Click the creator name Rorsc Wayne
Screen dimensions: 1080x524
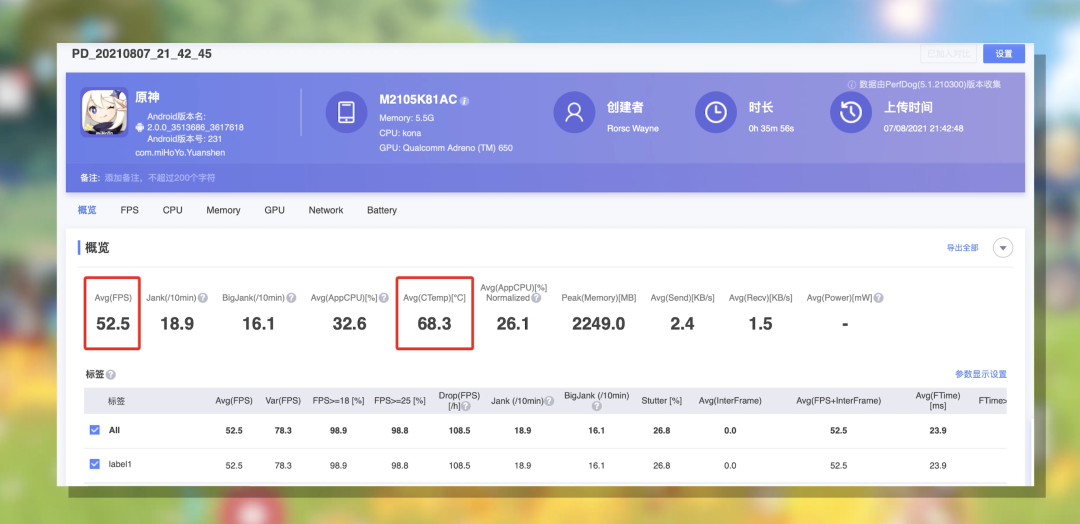(632, 129)
